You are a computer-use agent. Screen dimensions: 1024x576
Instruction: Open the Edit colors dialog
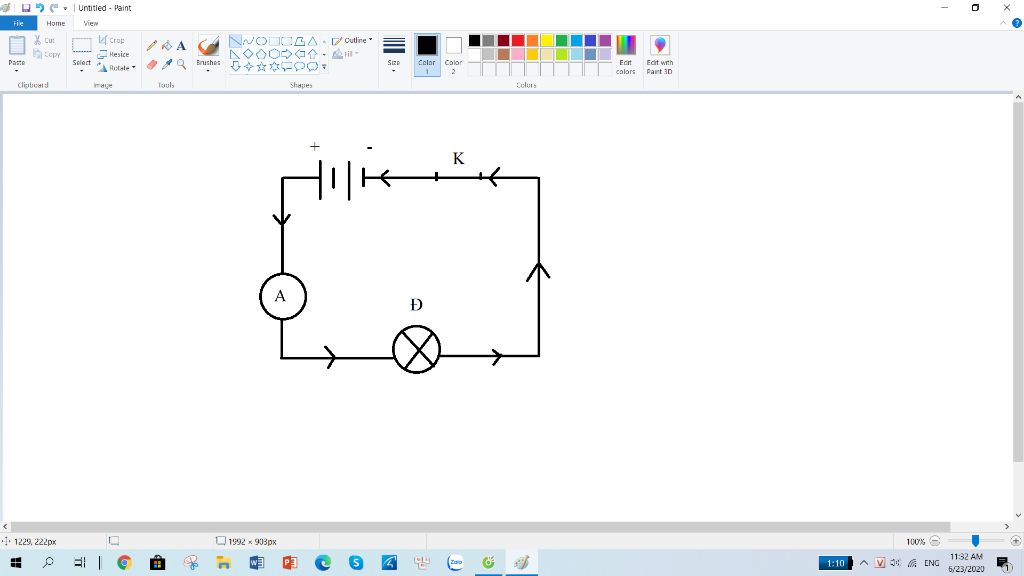pyautogui.click(x=626, y=55)
